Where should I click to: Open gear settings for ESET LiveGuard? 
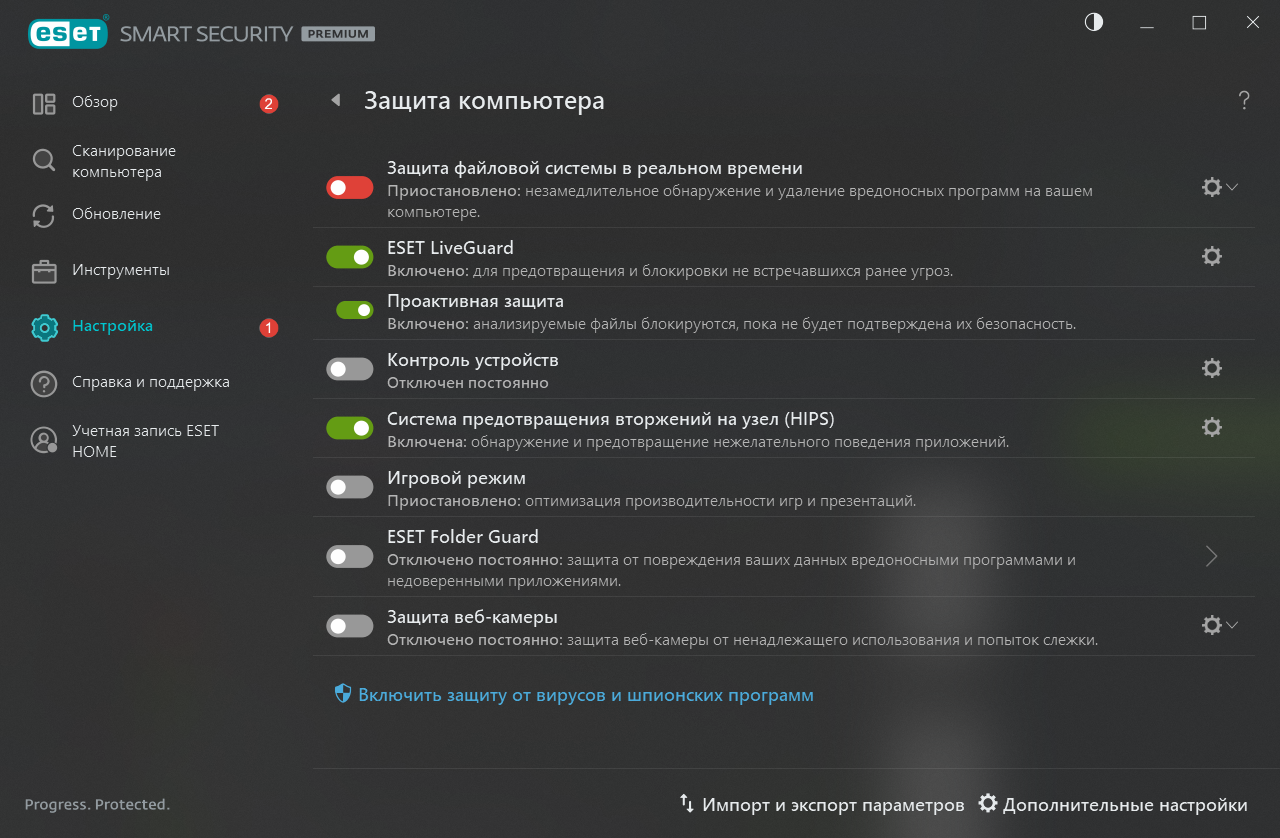tap(1212, 256)
